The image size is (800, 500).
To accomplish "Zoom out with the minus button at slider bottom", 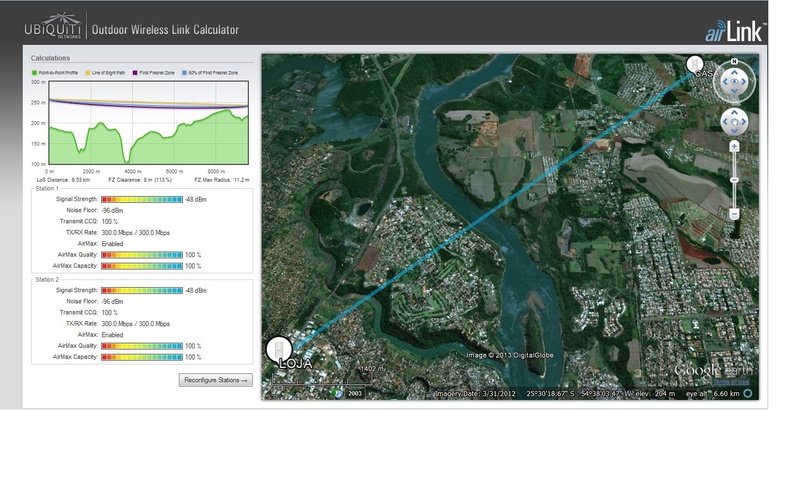I will [734, 214].
